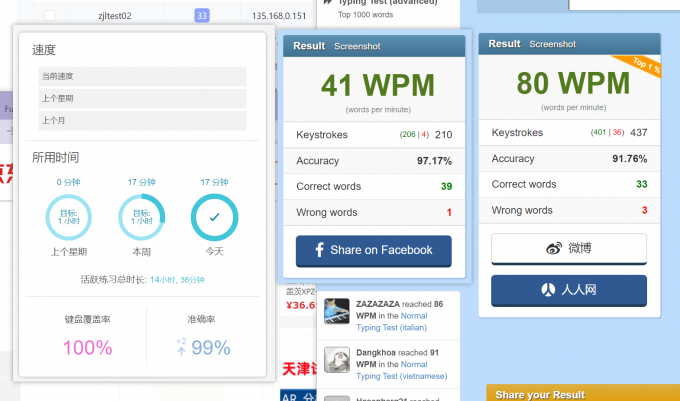Click Keystrokes value 210
The width and height of the screenshot is (680, 401).
(443, 135)
